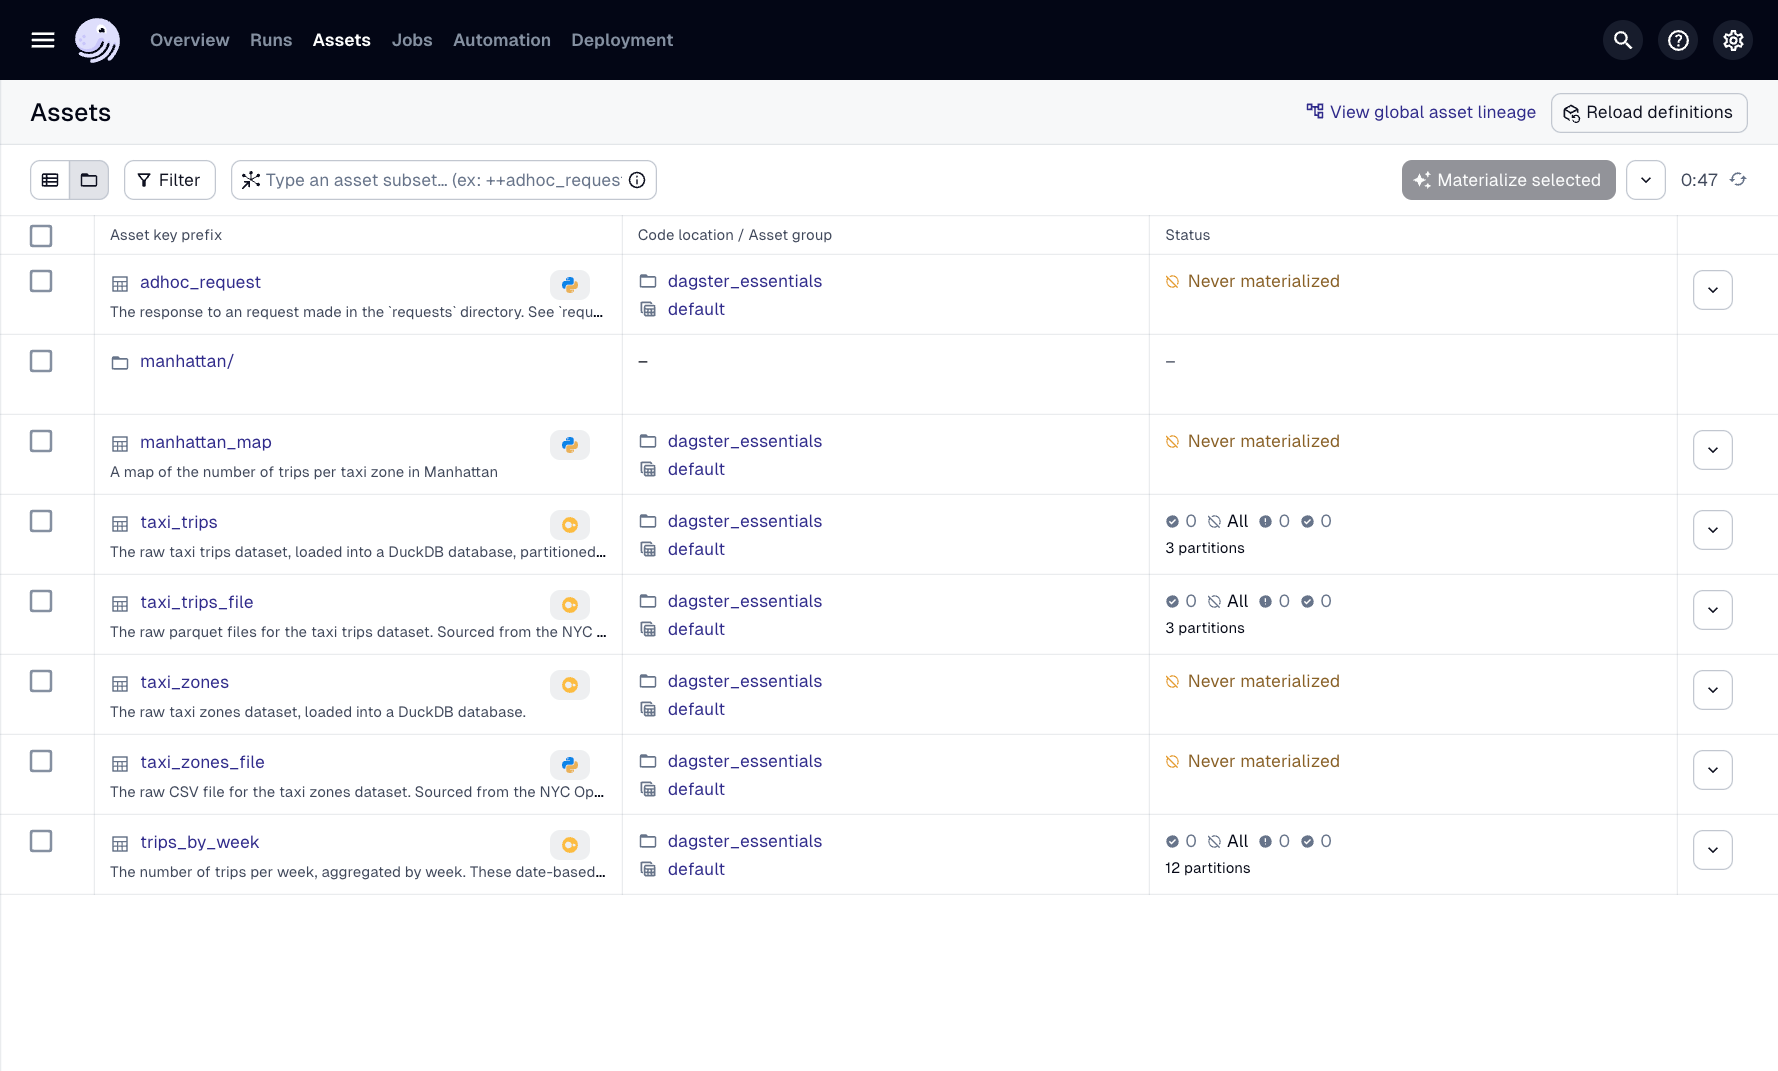1778x1071 pixels.
Task: Select the trips_by_week checkbox
Action: point(41,841)
